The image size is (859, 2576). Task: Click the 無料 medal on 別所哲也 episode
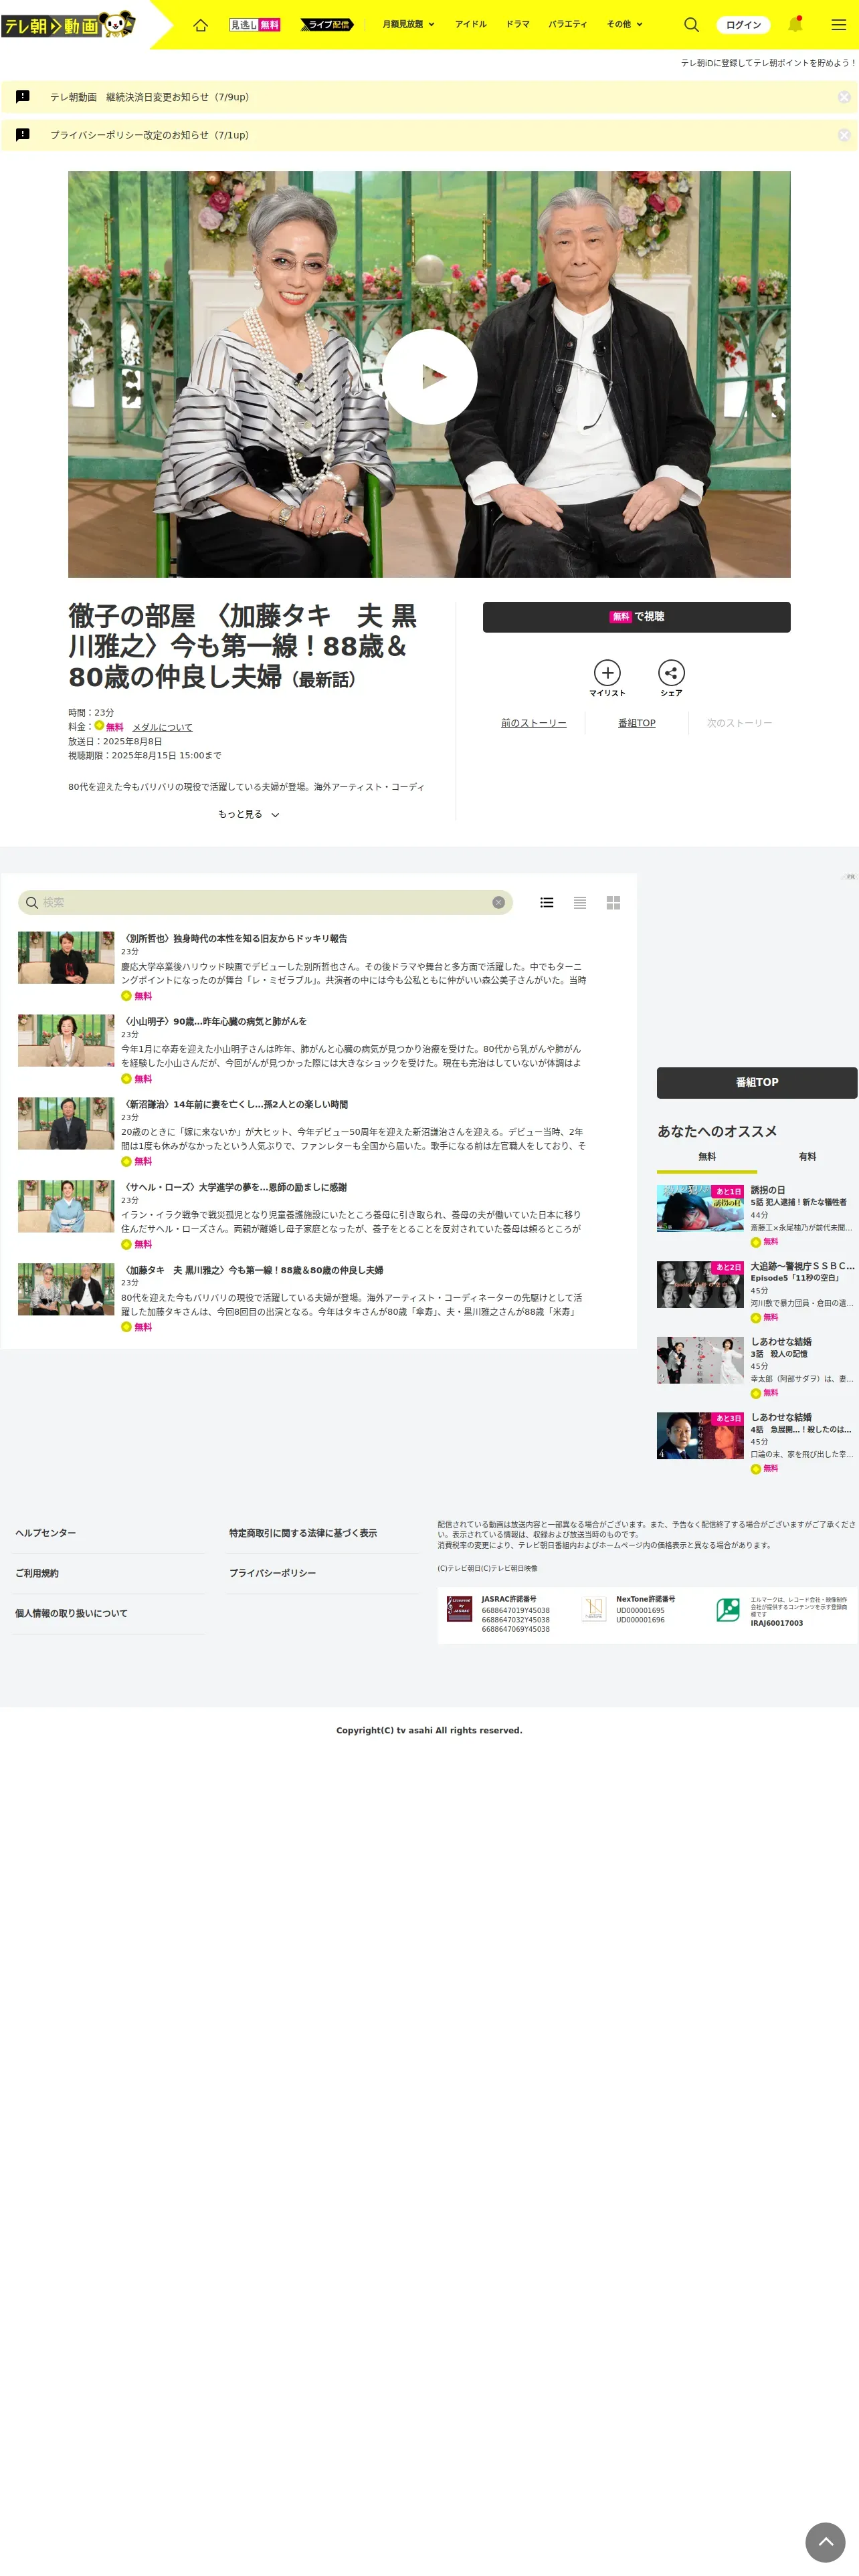point(137,996)
